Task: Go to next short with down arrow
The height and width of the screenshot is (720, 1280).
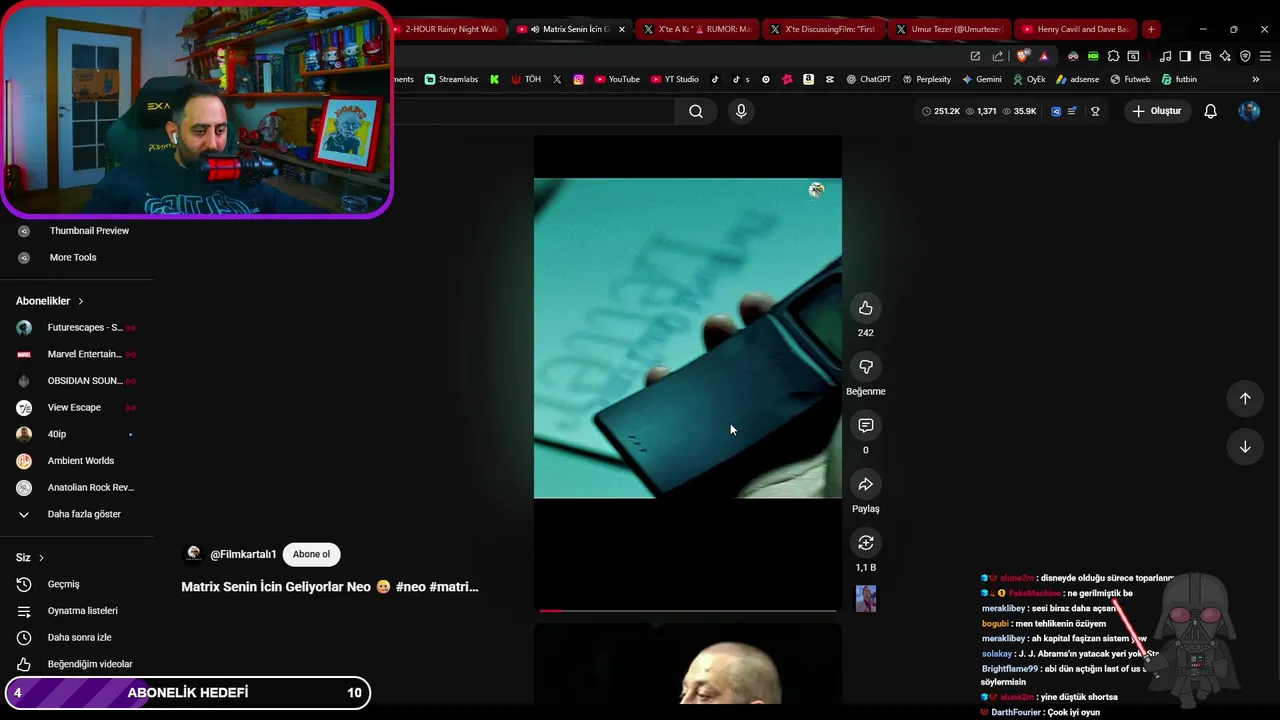Action: pos(1245,447)
